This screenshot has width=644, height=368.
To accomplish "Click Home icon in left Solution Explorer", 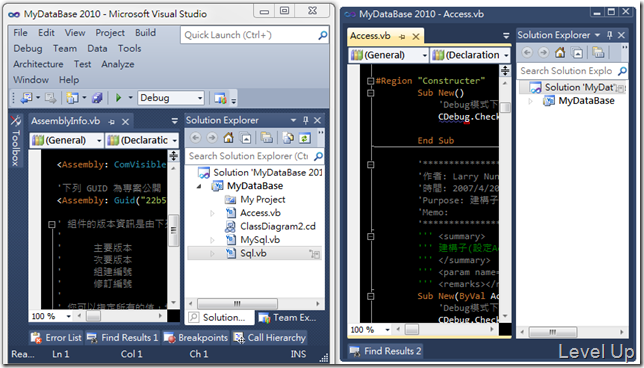I will pyautogui.click(x=228, y=138).
